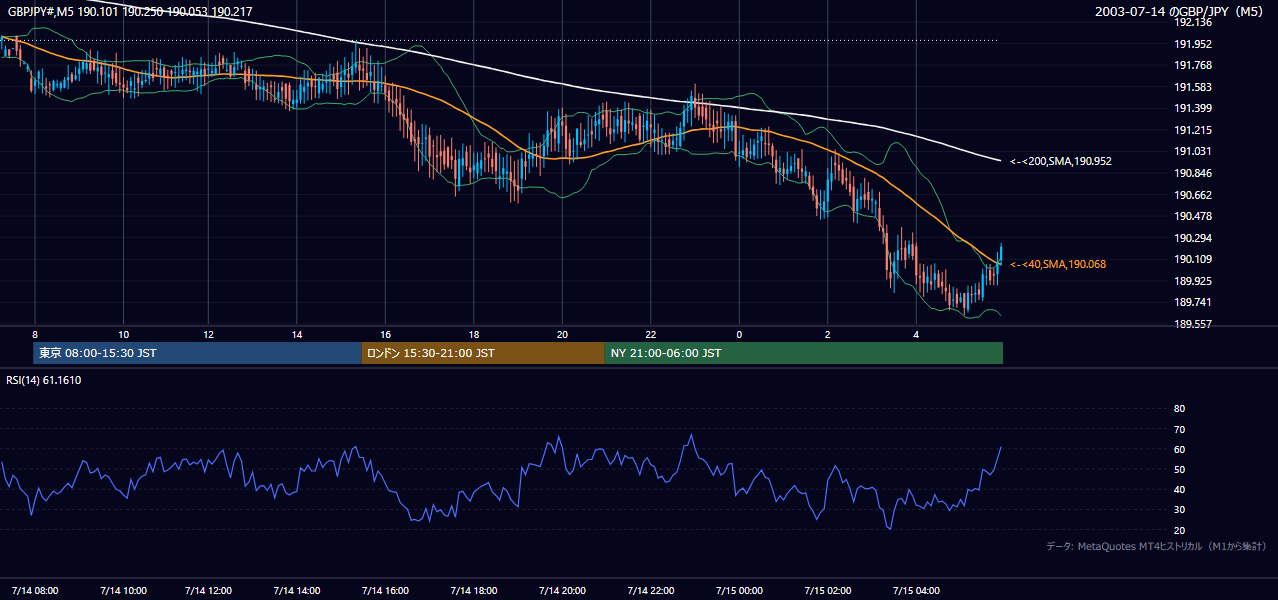
Task: Click the London session bar 15:30-21:00 JST
Action: pyautogui.click(x=483, y=353)
